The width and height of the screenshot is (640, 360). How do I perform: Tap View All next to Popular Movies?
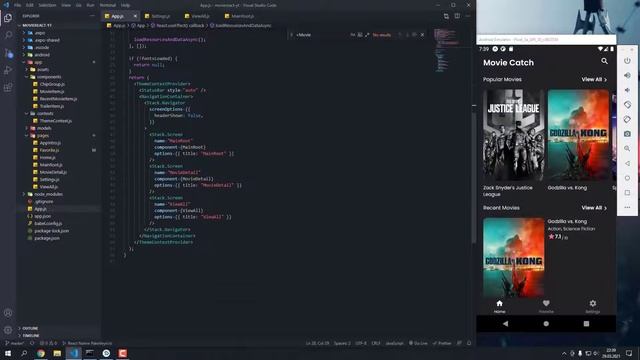(x=594, y=80)
